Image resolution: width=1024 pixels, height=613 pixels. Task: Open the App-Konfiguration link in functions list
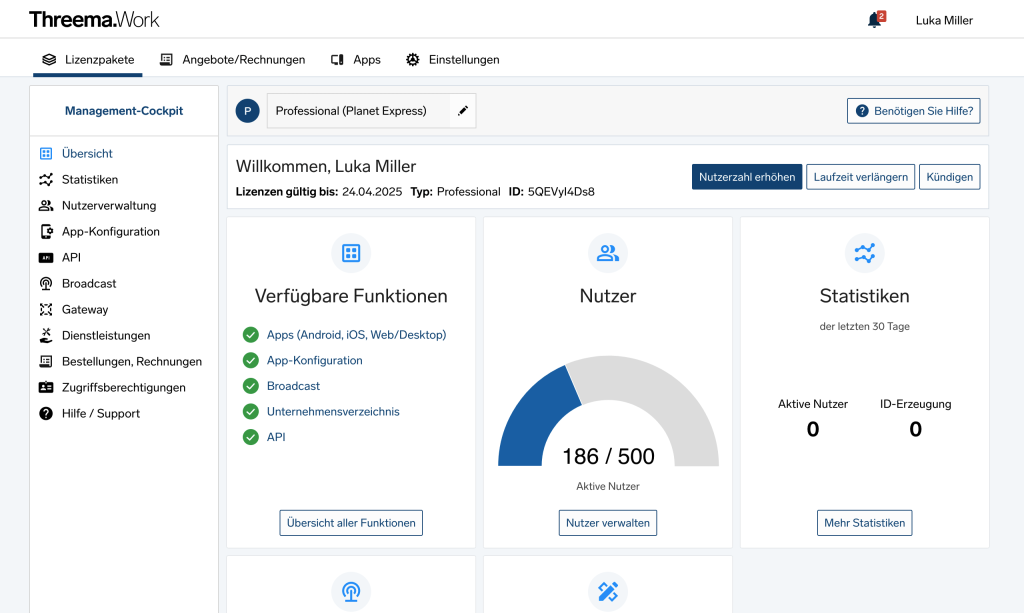(x=315, y=360)
